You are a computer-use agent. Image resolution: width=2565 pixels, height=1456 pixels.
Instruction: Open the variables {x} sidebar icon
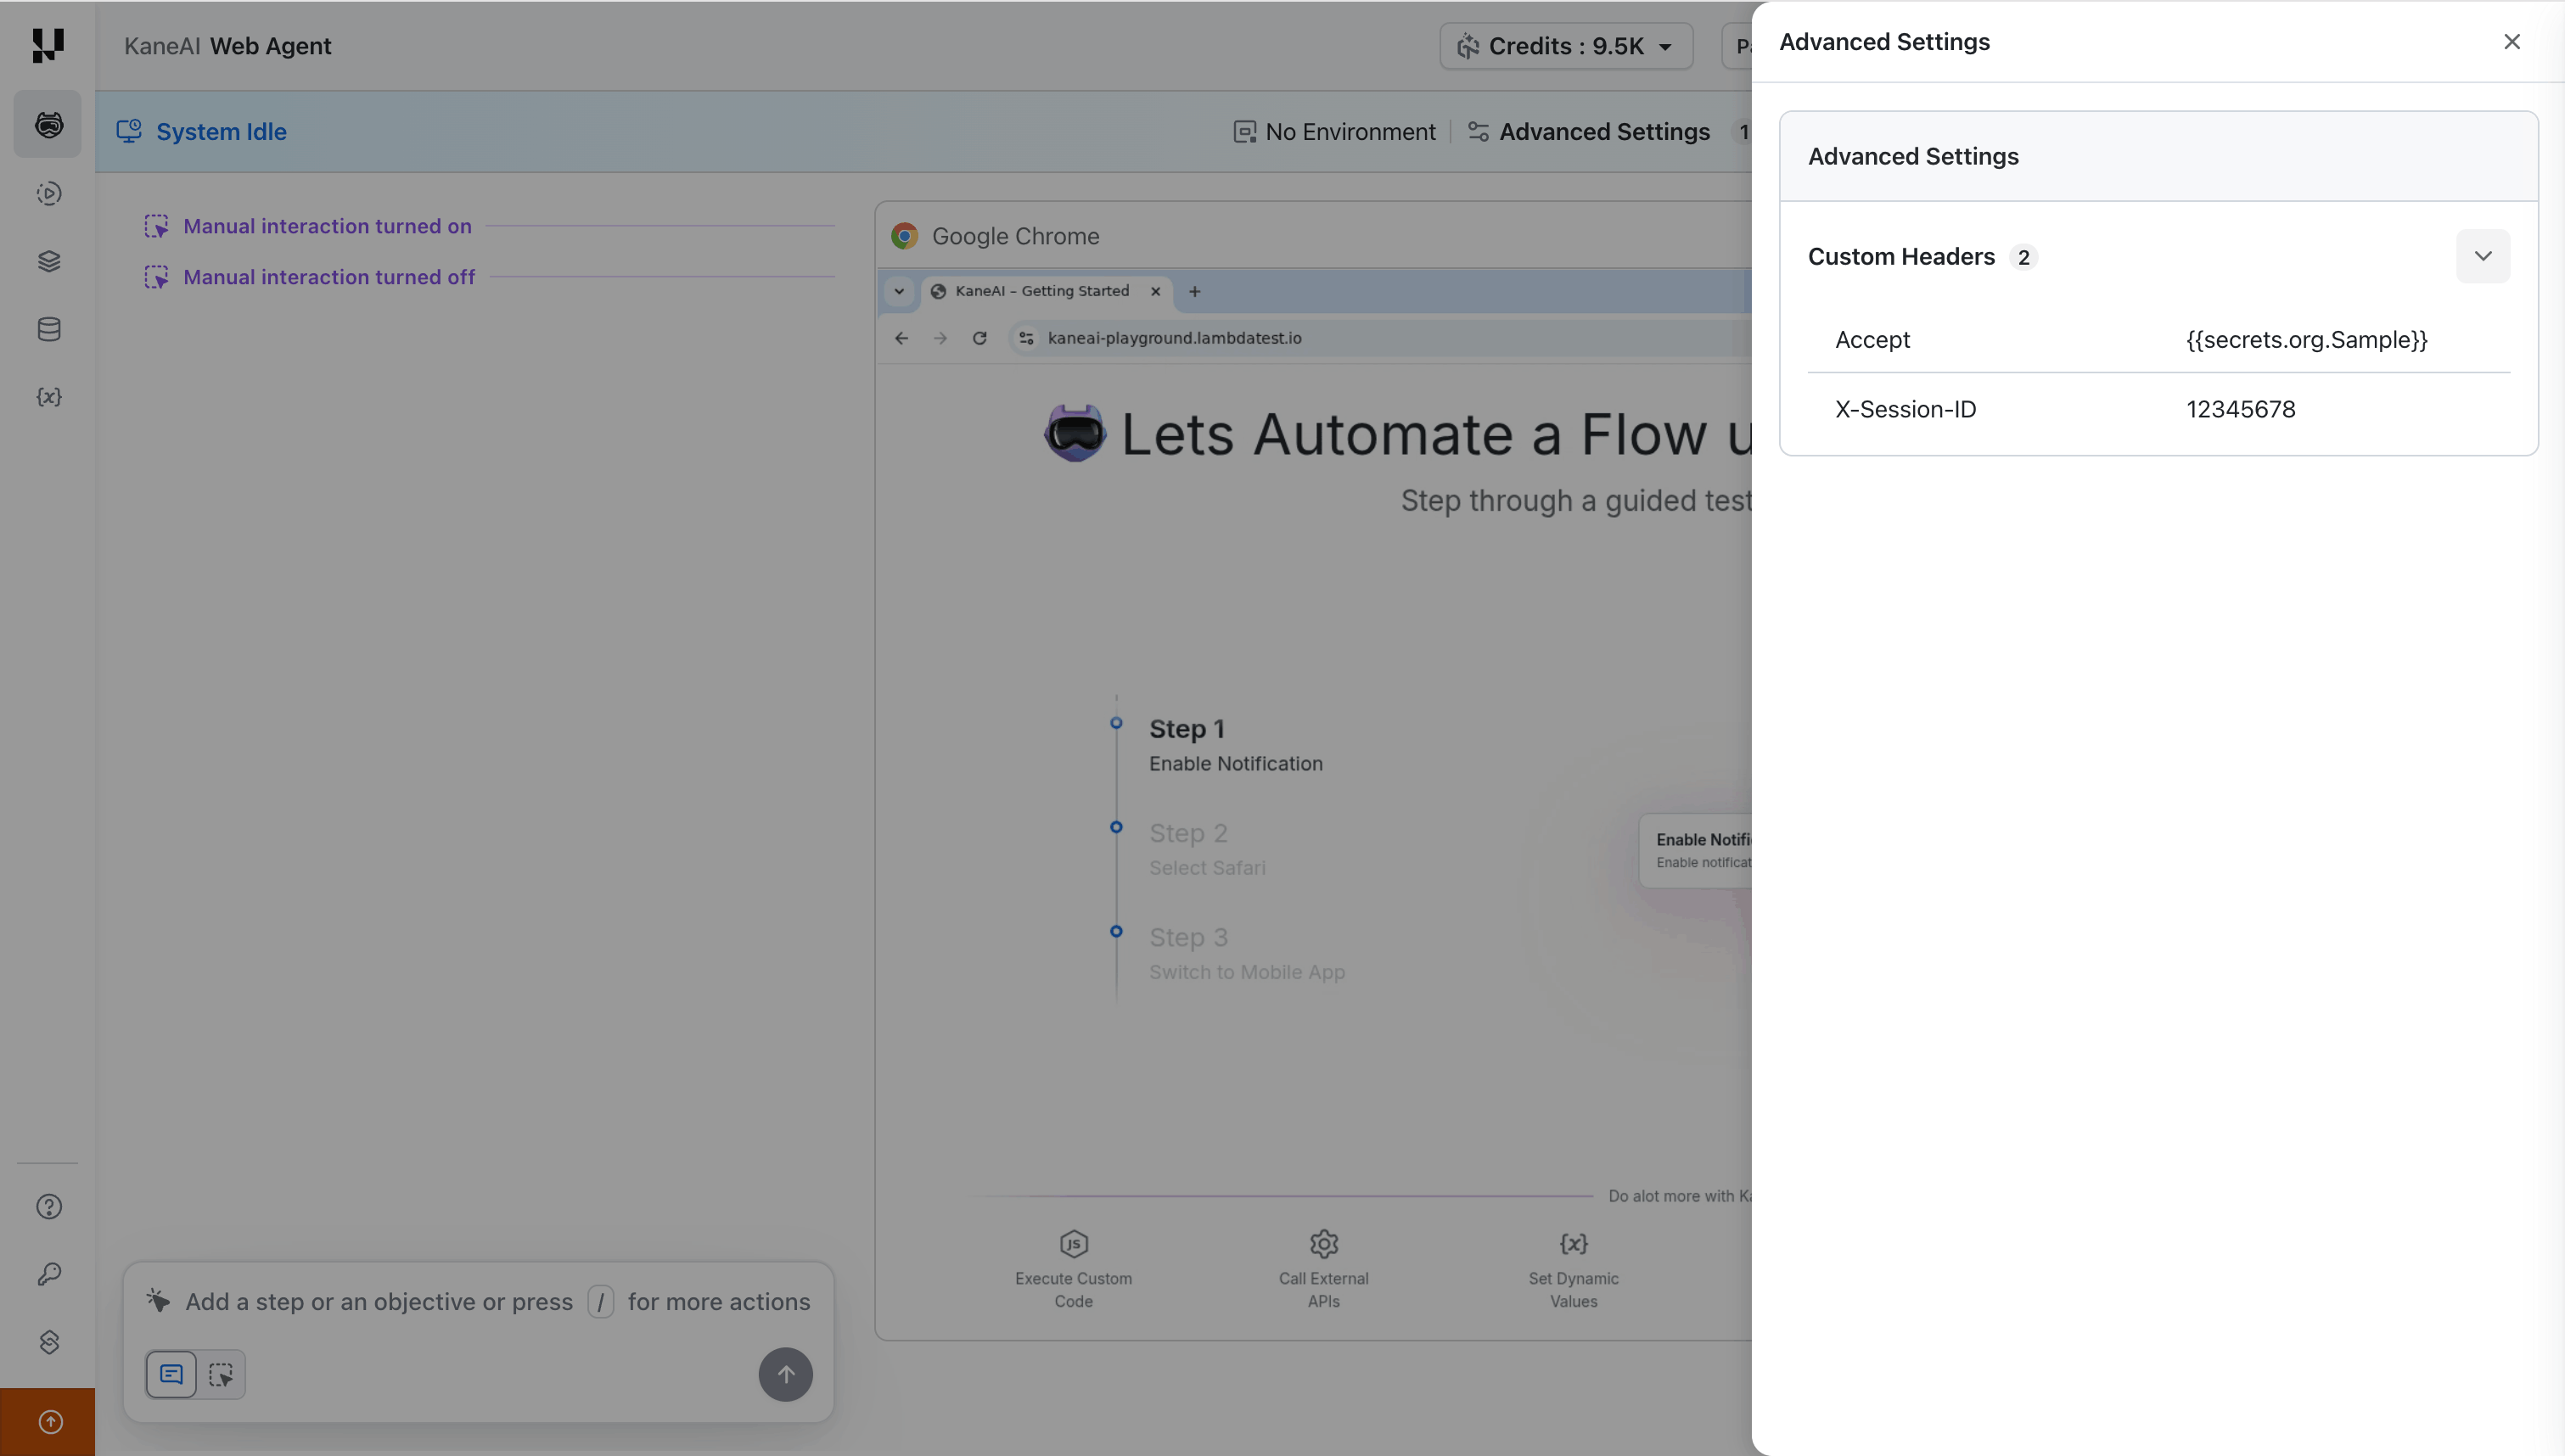[49, 397]
